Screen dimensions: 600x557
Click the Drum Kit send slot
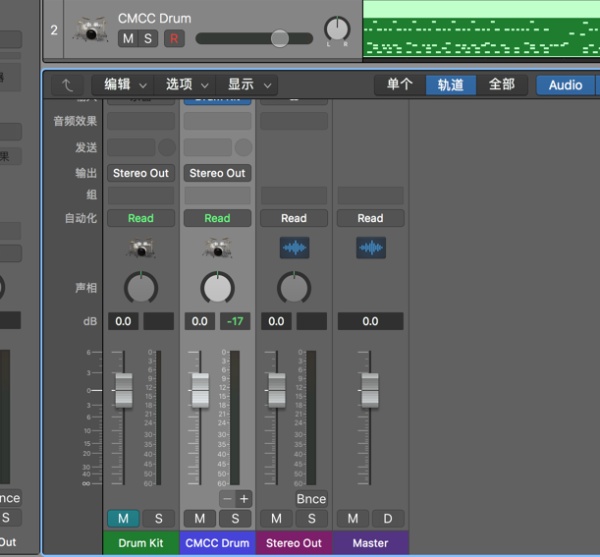(x=131, y=148)
